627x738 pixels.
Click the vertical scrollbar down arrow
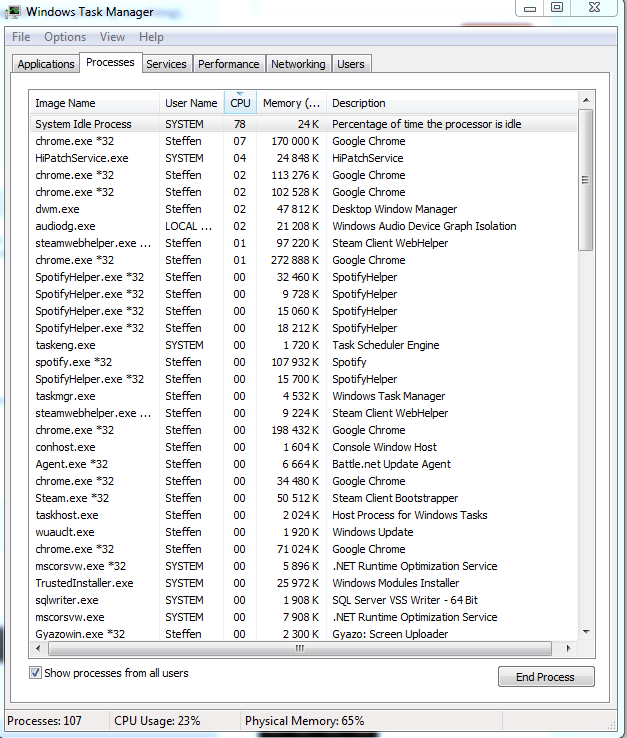tap(586, 632)
